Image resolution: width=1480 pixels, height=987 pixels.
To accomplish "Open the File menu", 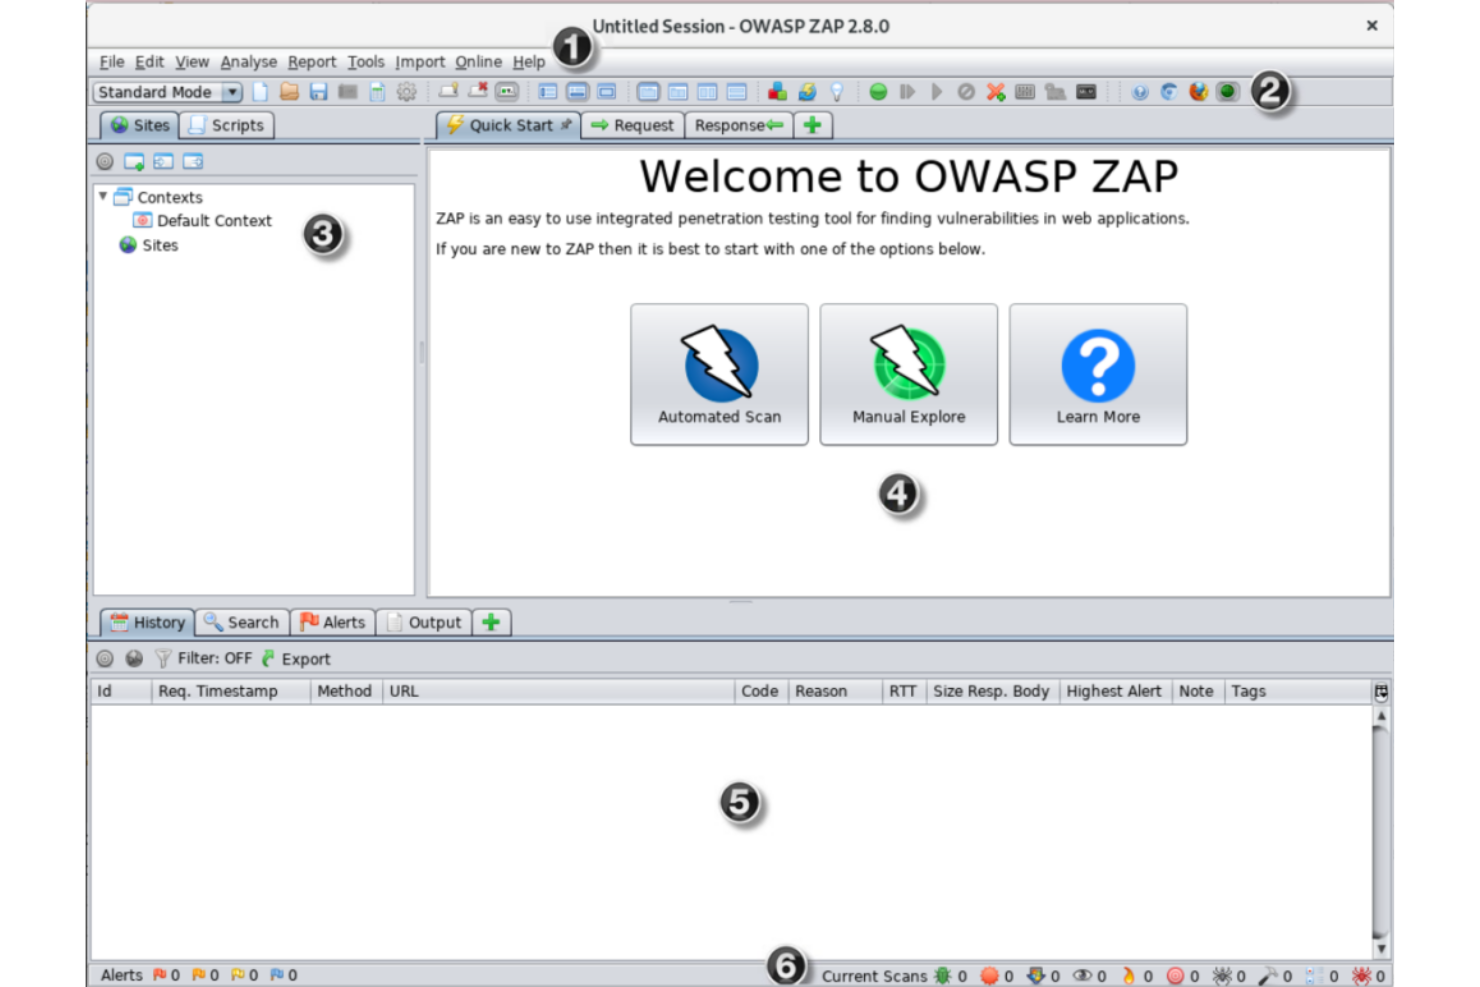I will click(112, 62).
